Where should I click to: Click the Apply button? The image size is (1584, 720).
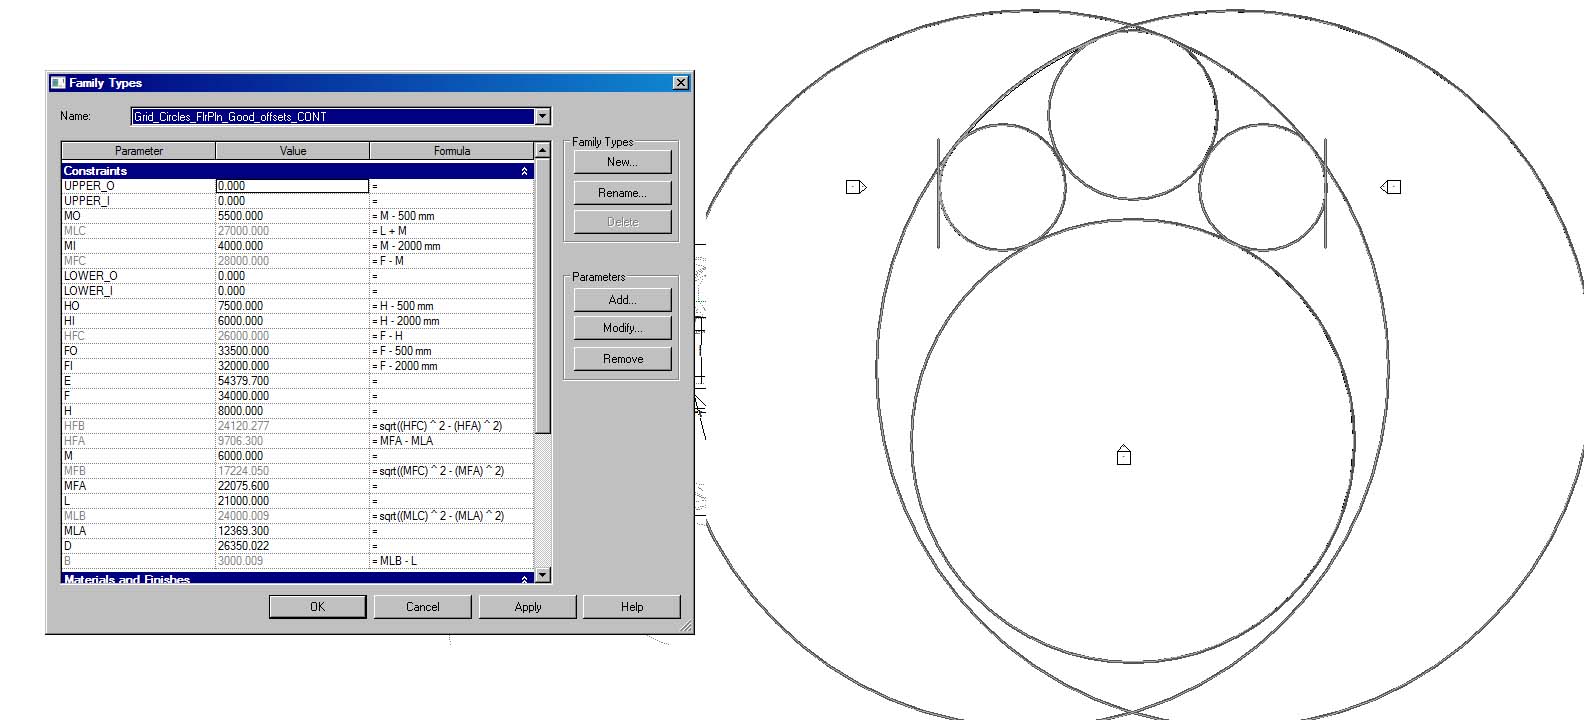click(527, 607)
